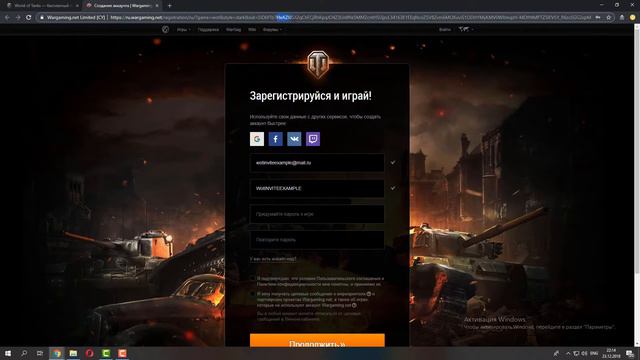This screenshot has width=640, height=360.
Task: Click the invite code link under password fields
Action: tap(273, 259)
